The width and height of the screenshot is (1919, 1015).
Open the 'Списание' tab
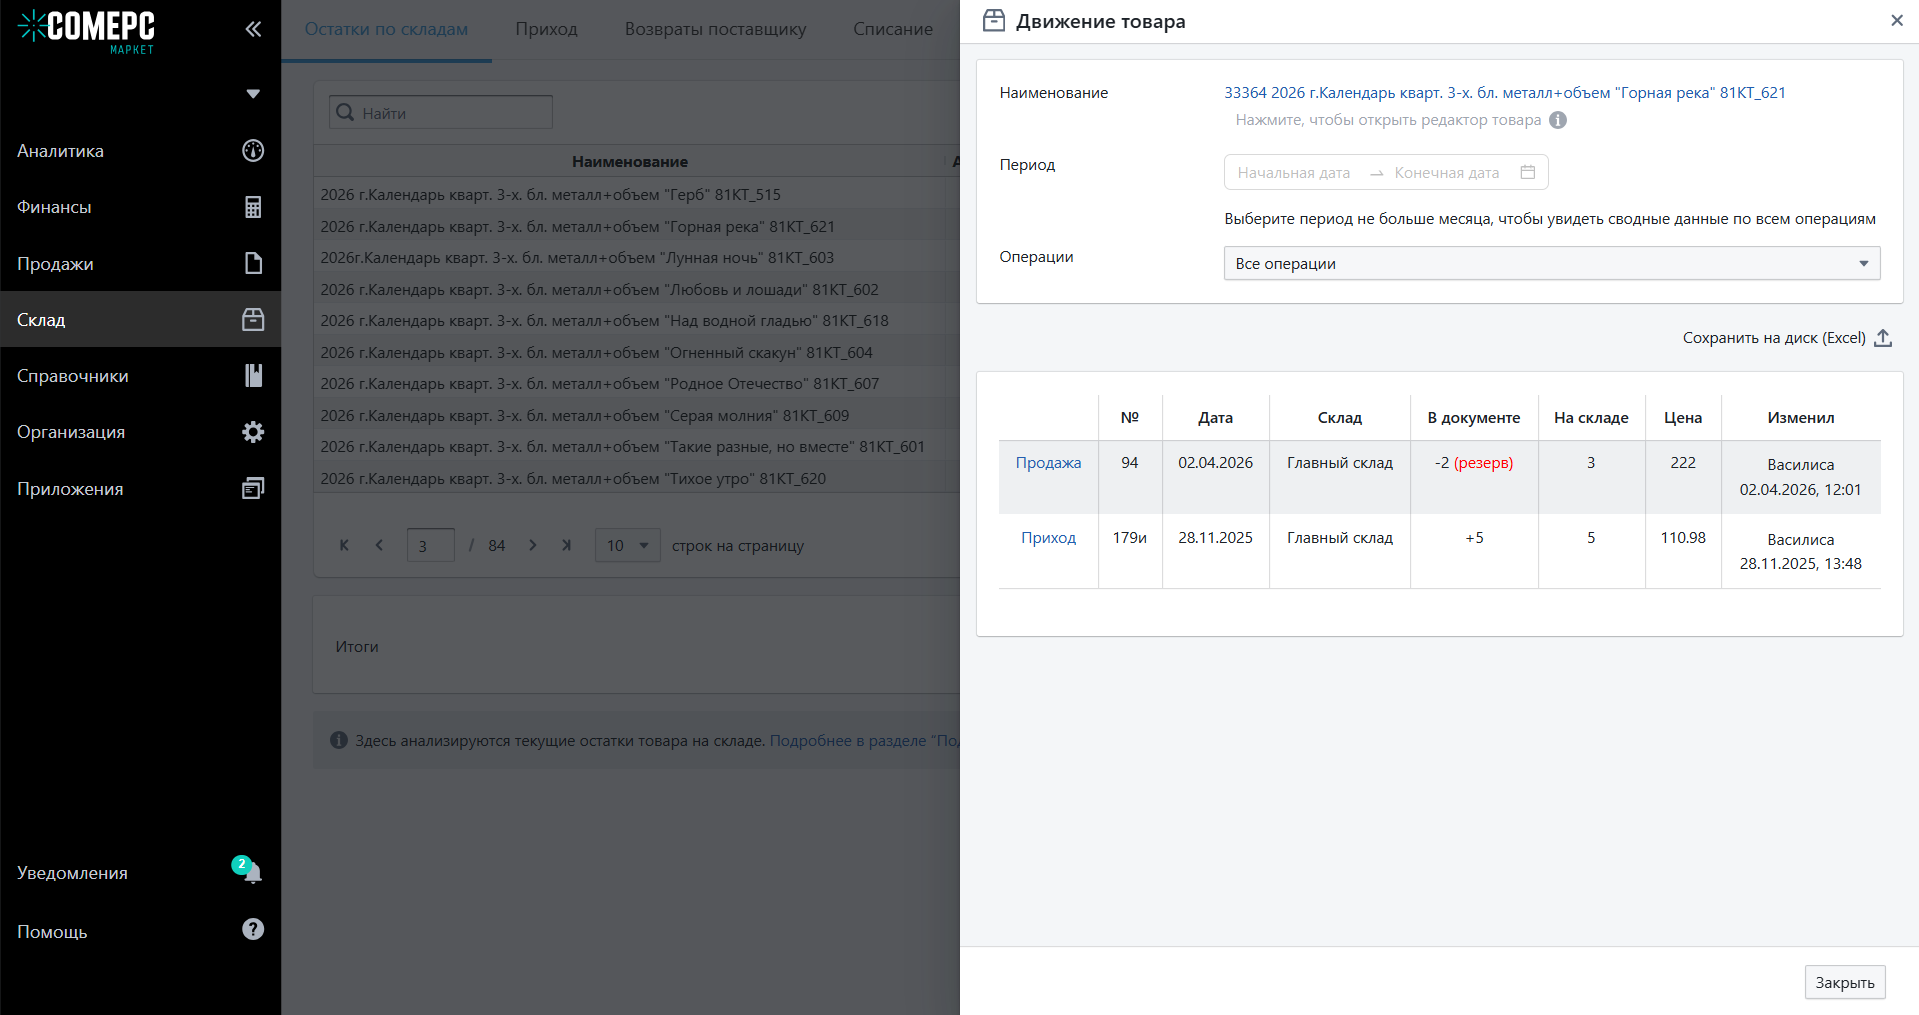(892, 29)
